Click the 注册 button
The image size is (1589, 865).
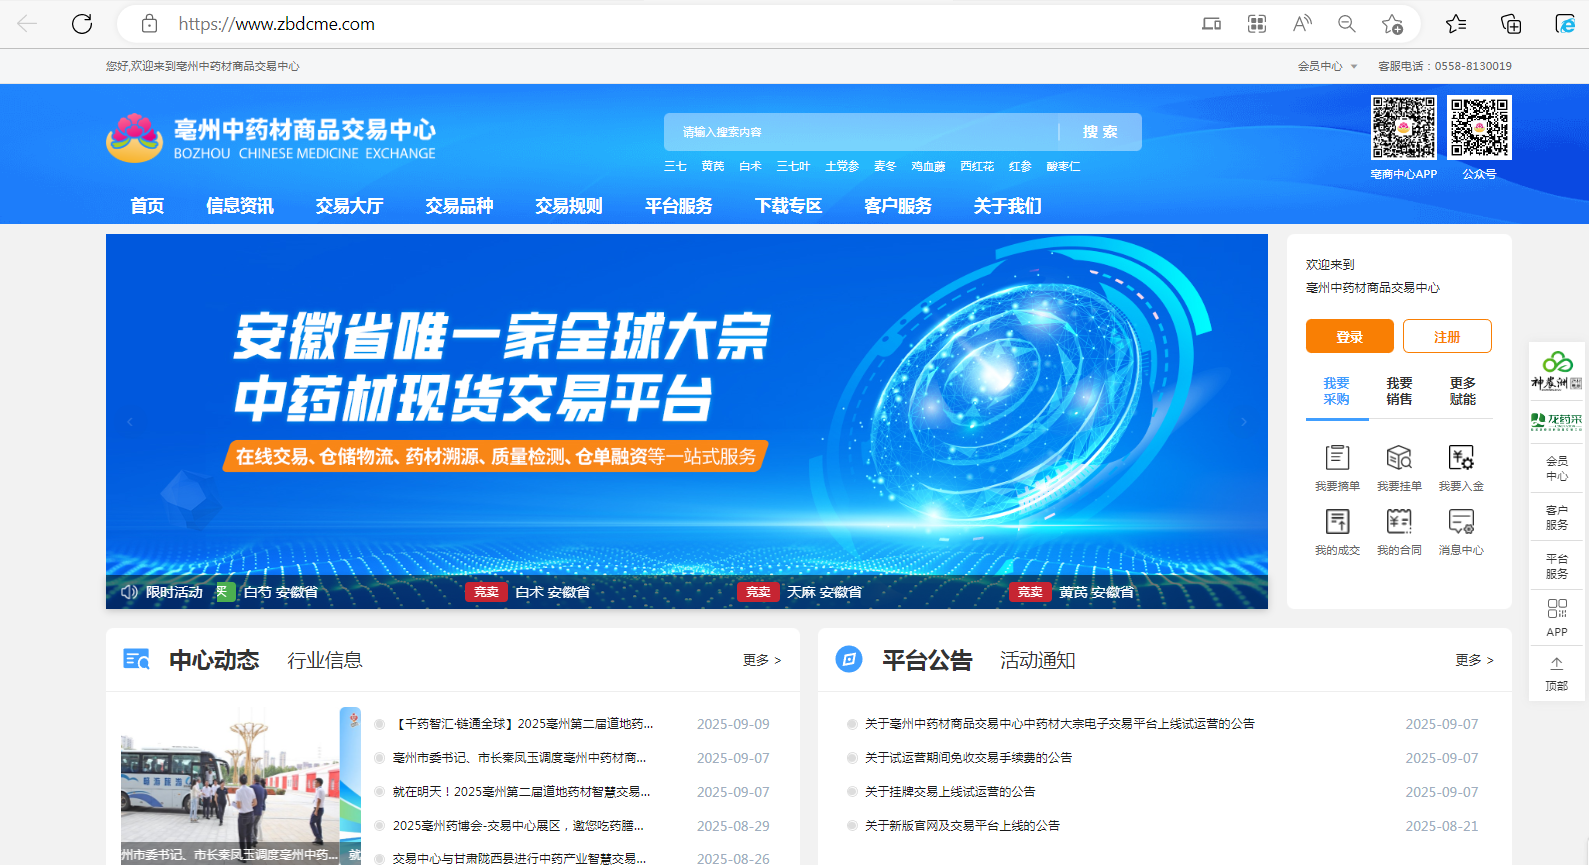pyautogui.click(x=1447, y=337)
